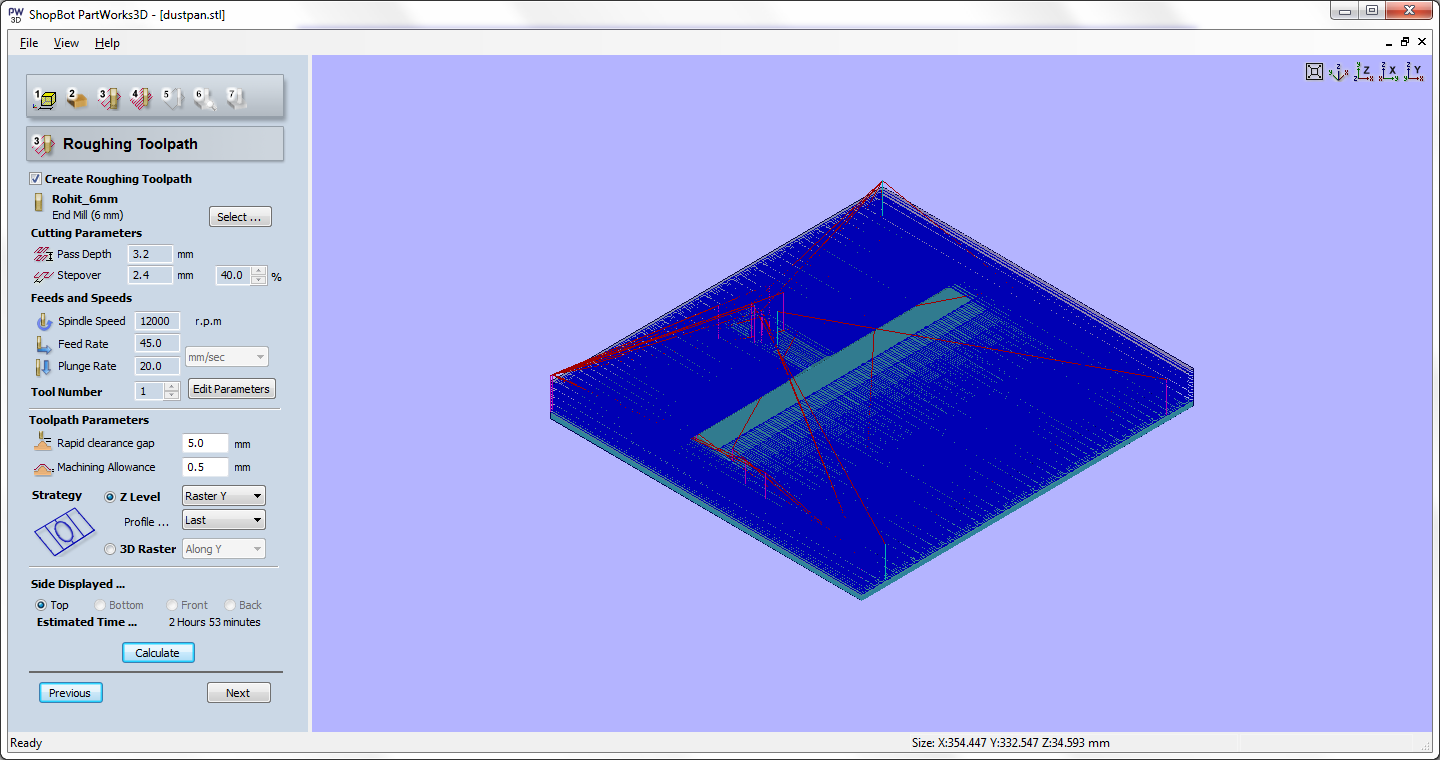The image size is (1440, 760).
Task: View model along the X axis
Action: point(1389,72)
